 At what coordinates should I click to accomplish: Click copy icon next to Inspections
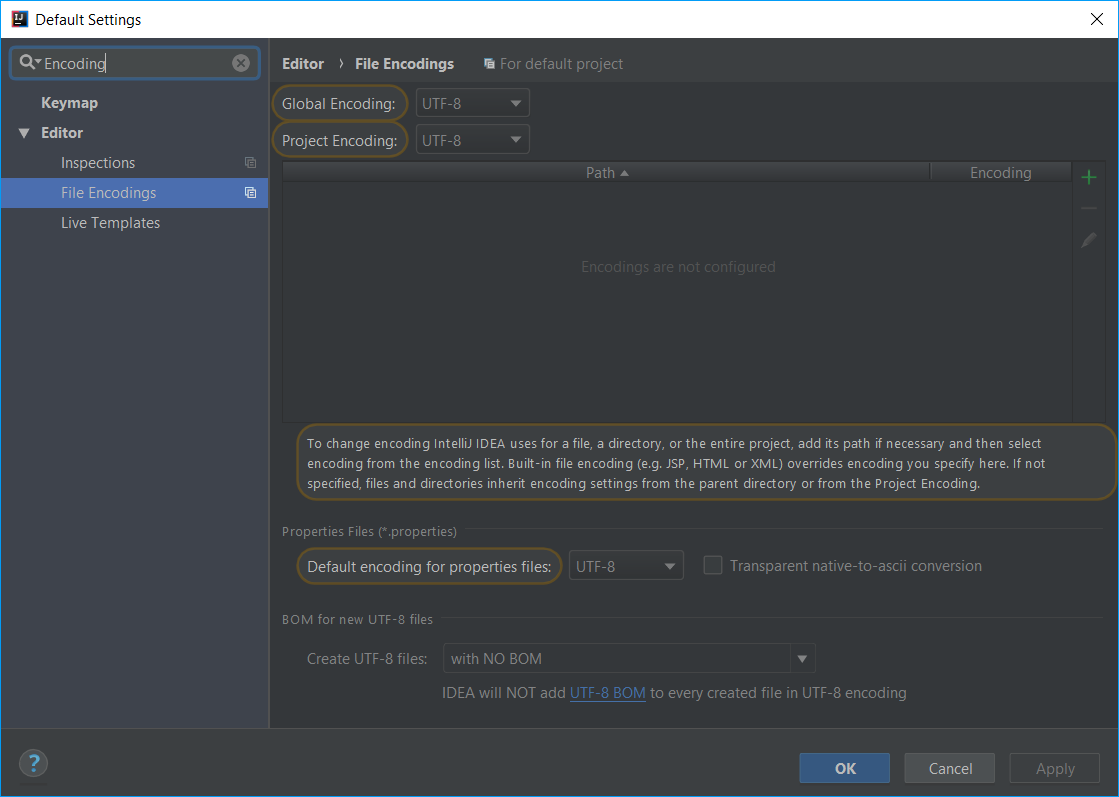[x=250, y=163]
